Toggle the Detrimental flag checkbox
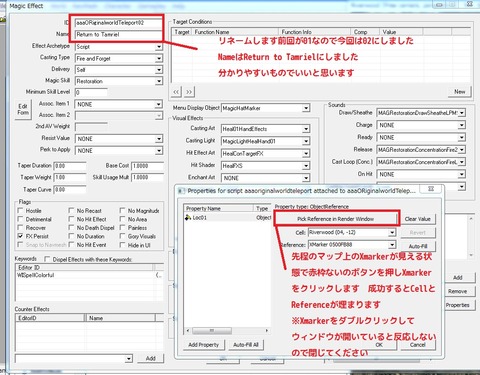The image size is (480, 375). point(20,219)
